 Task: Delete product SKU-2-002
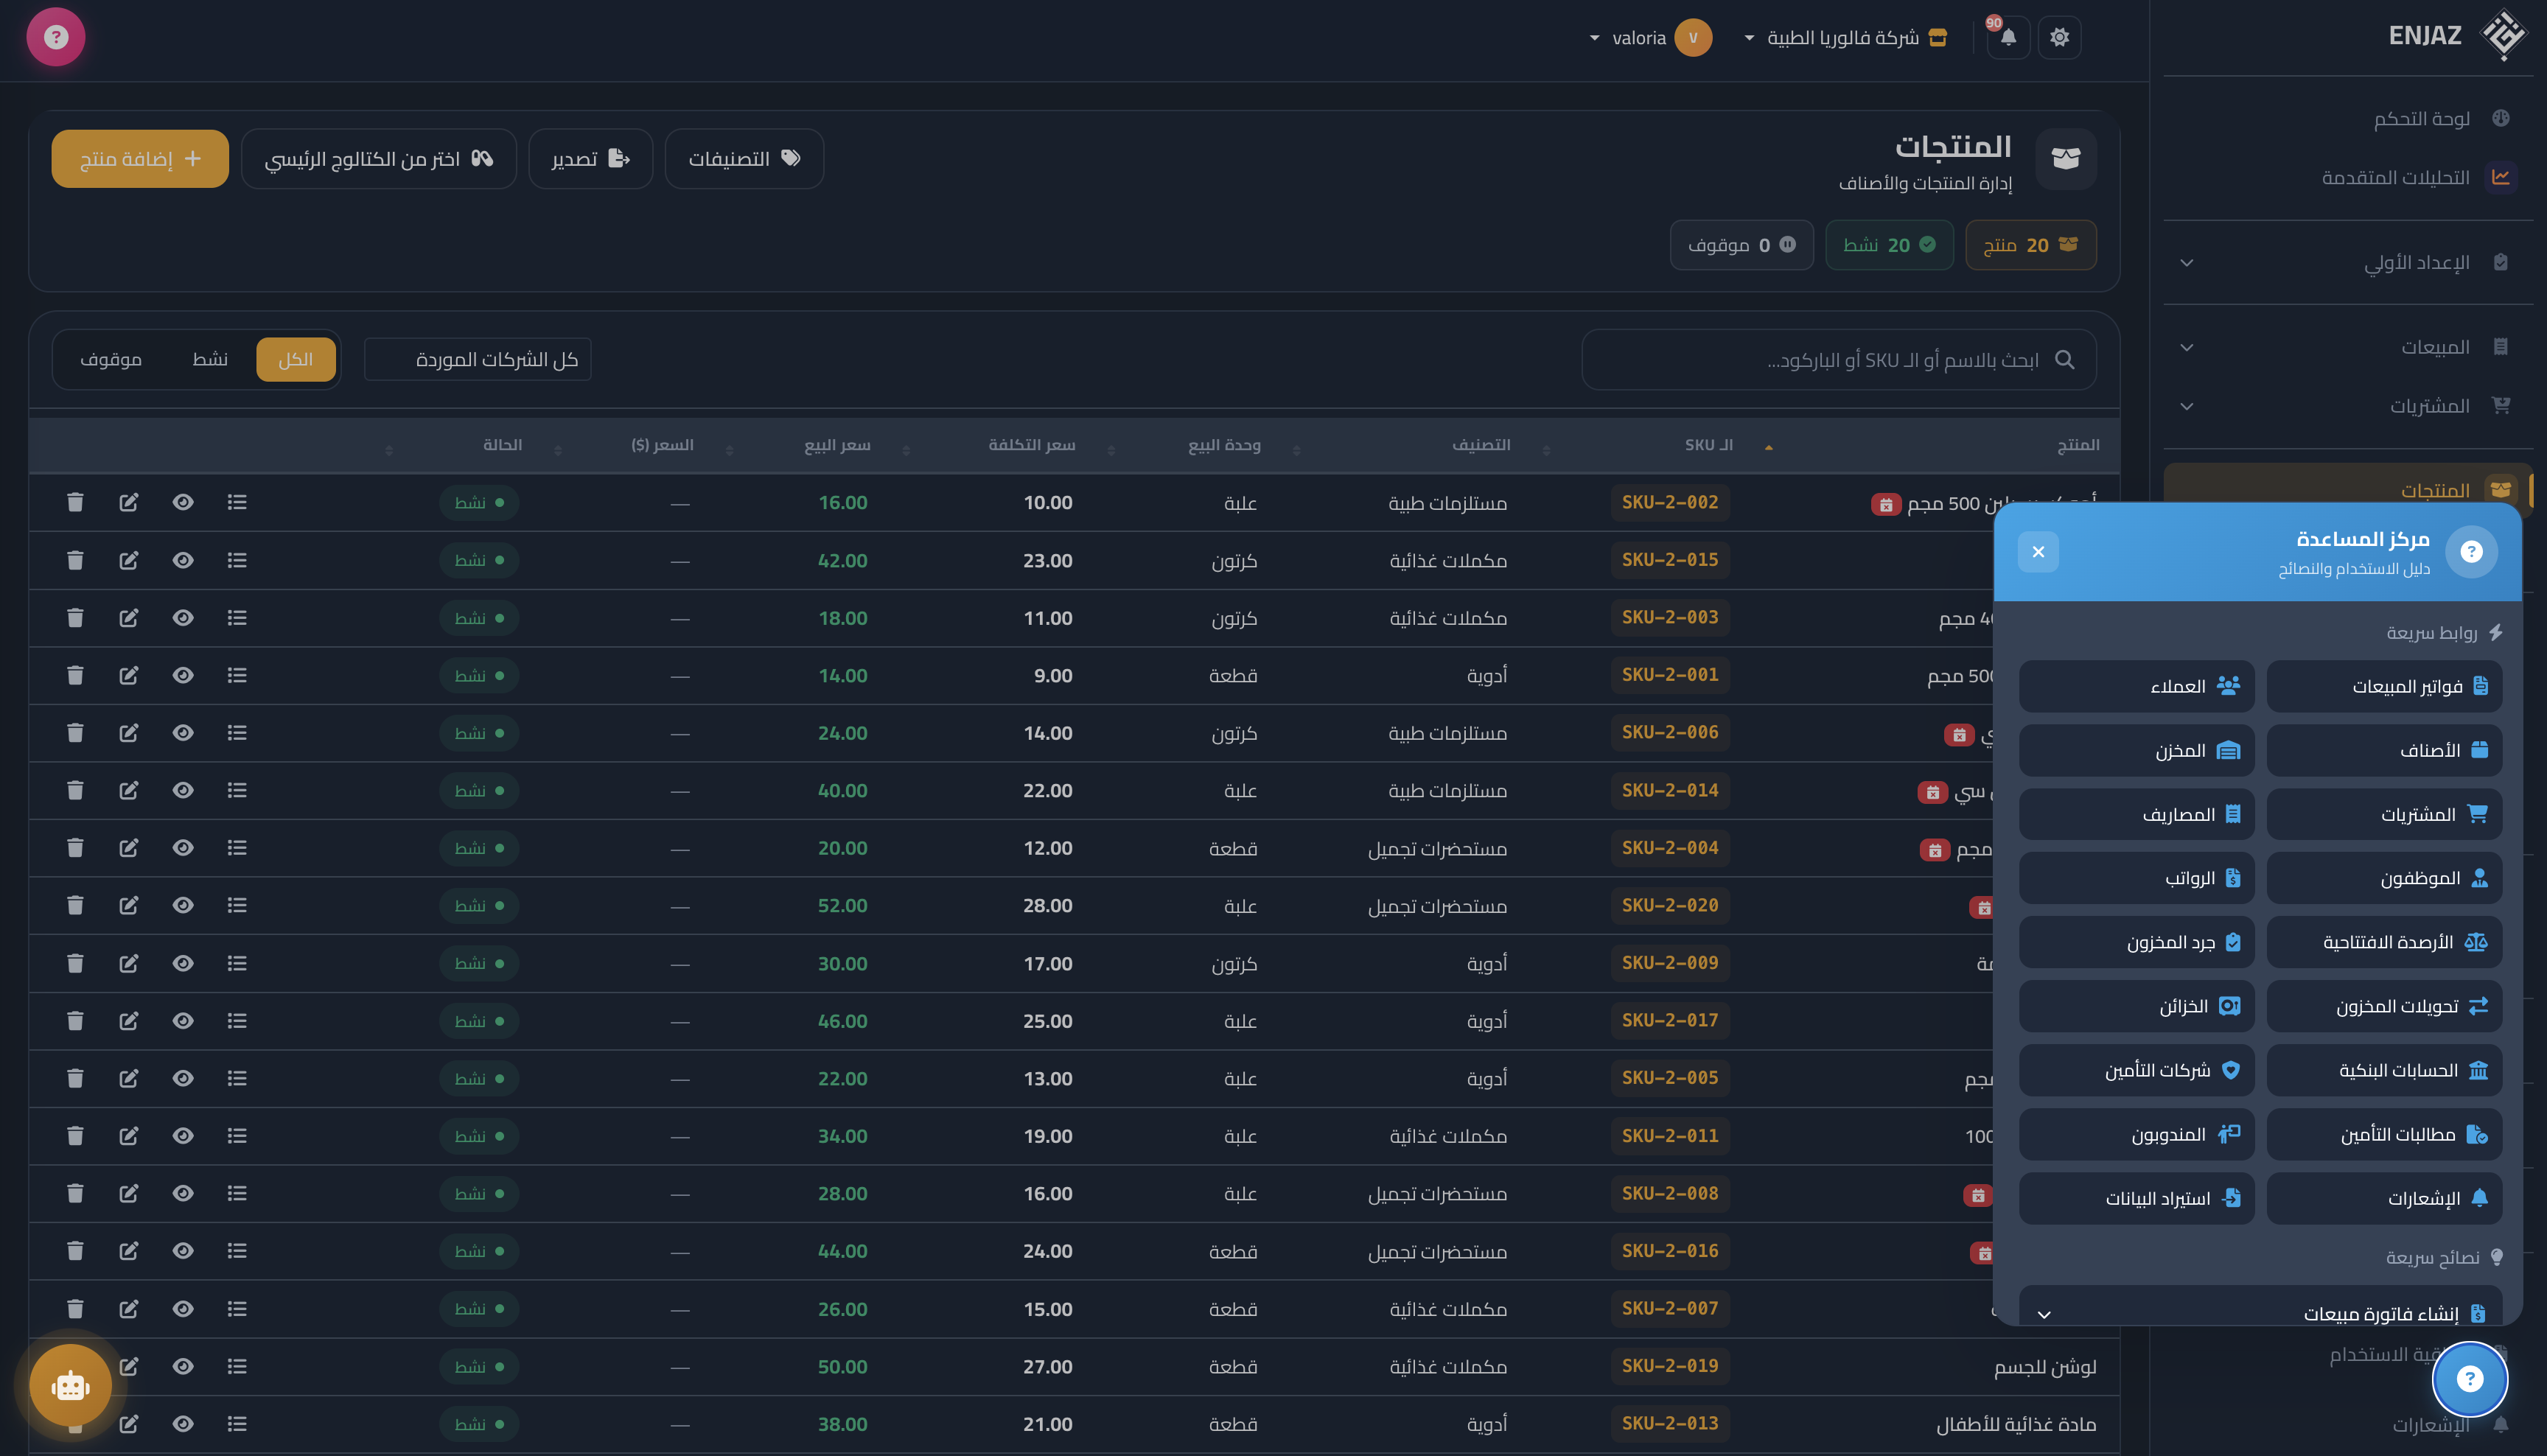(x=75, y=502)
